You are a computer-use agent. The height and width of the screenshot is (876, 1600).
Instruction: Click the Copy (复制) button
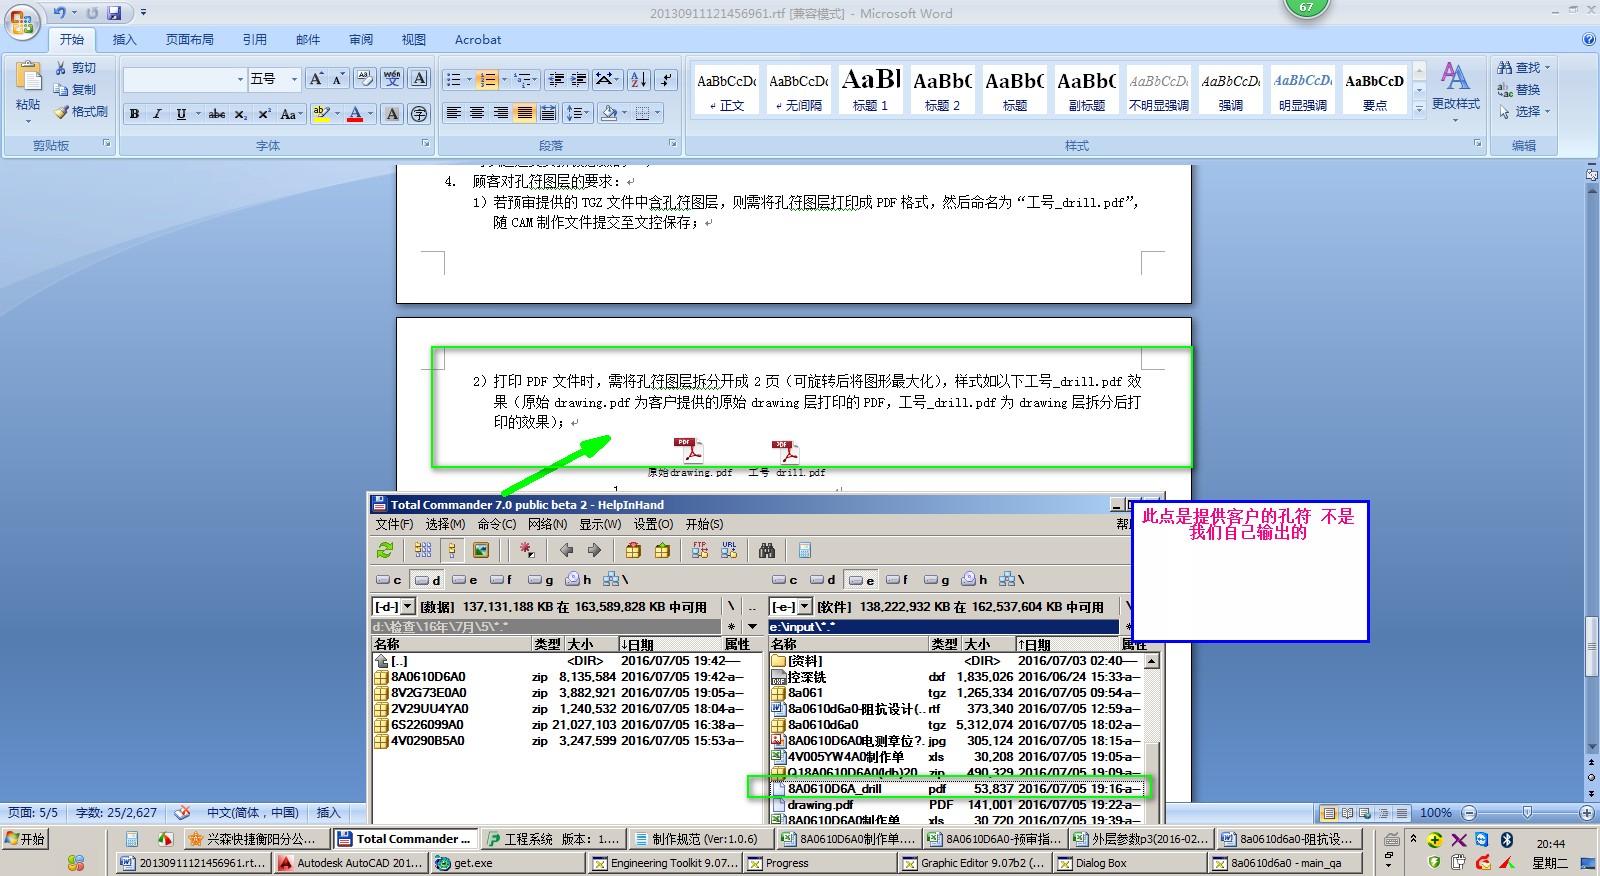(76, 89)
